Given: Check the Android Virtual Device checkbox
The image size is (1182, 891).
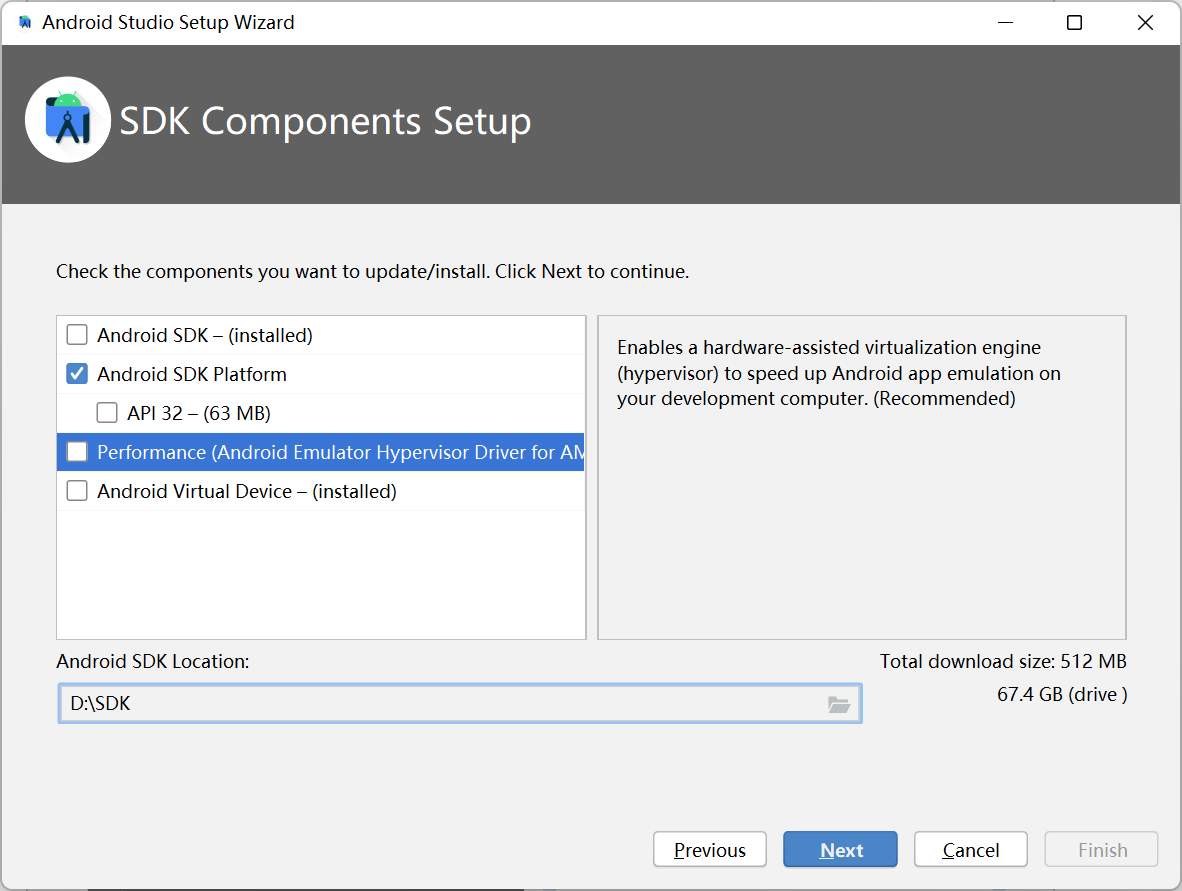Looking at the screenshot, I should (77, 491).
